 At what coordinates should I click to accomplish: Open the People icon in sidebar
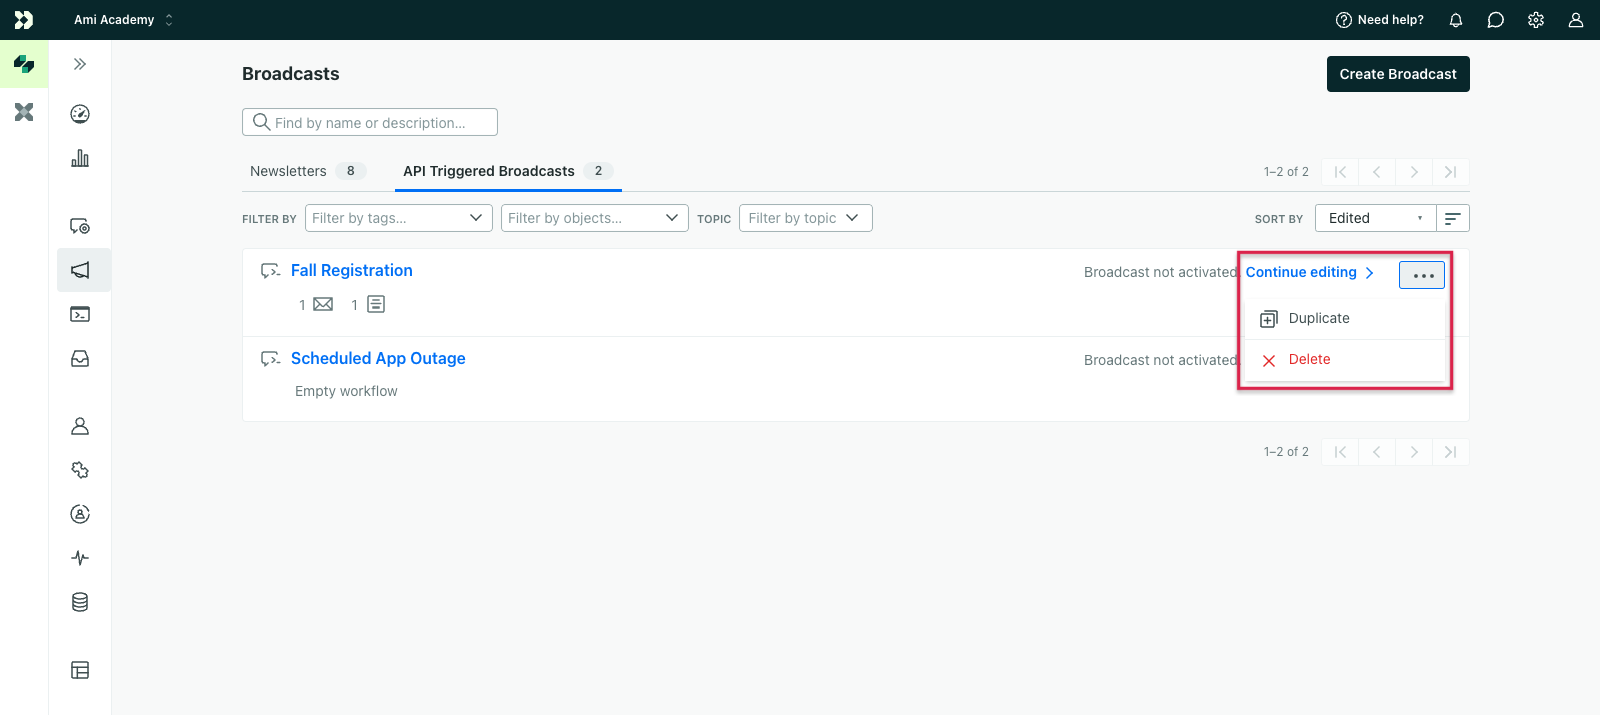(80, 426)
